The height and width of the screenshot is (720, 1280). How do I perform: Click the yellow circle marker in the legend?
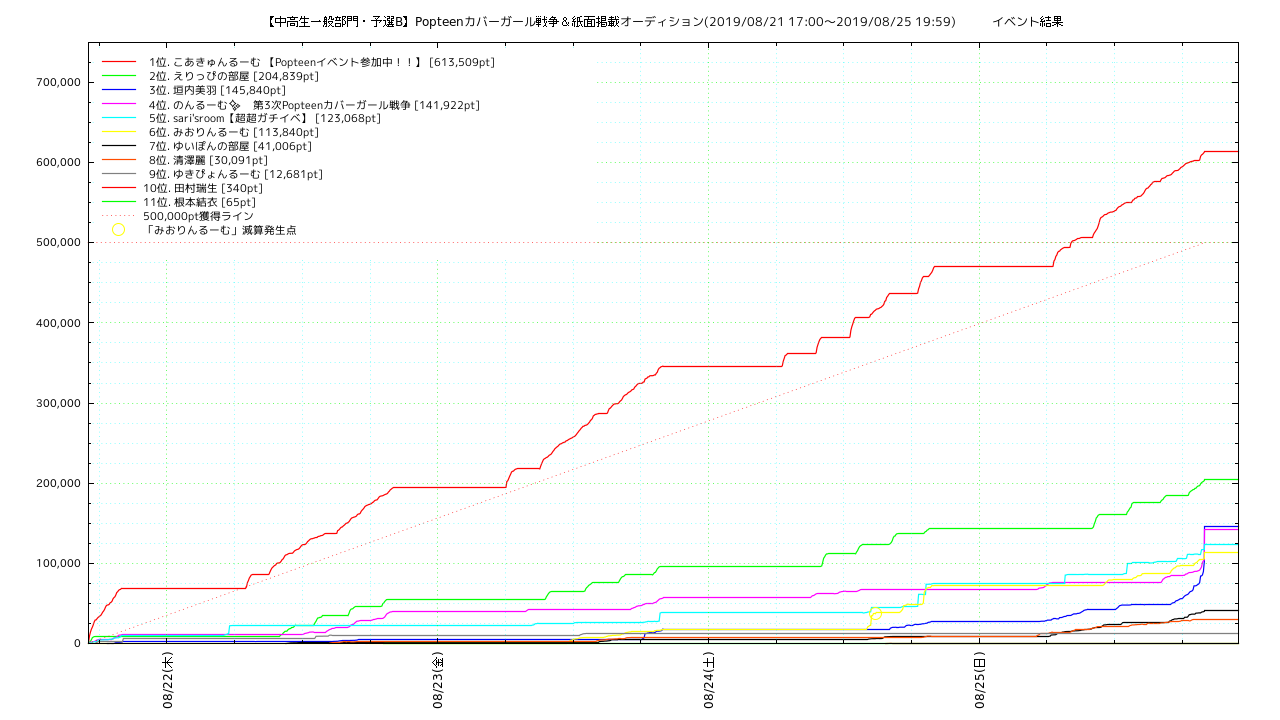[118, 230]
